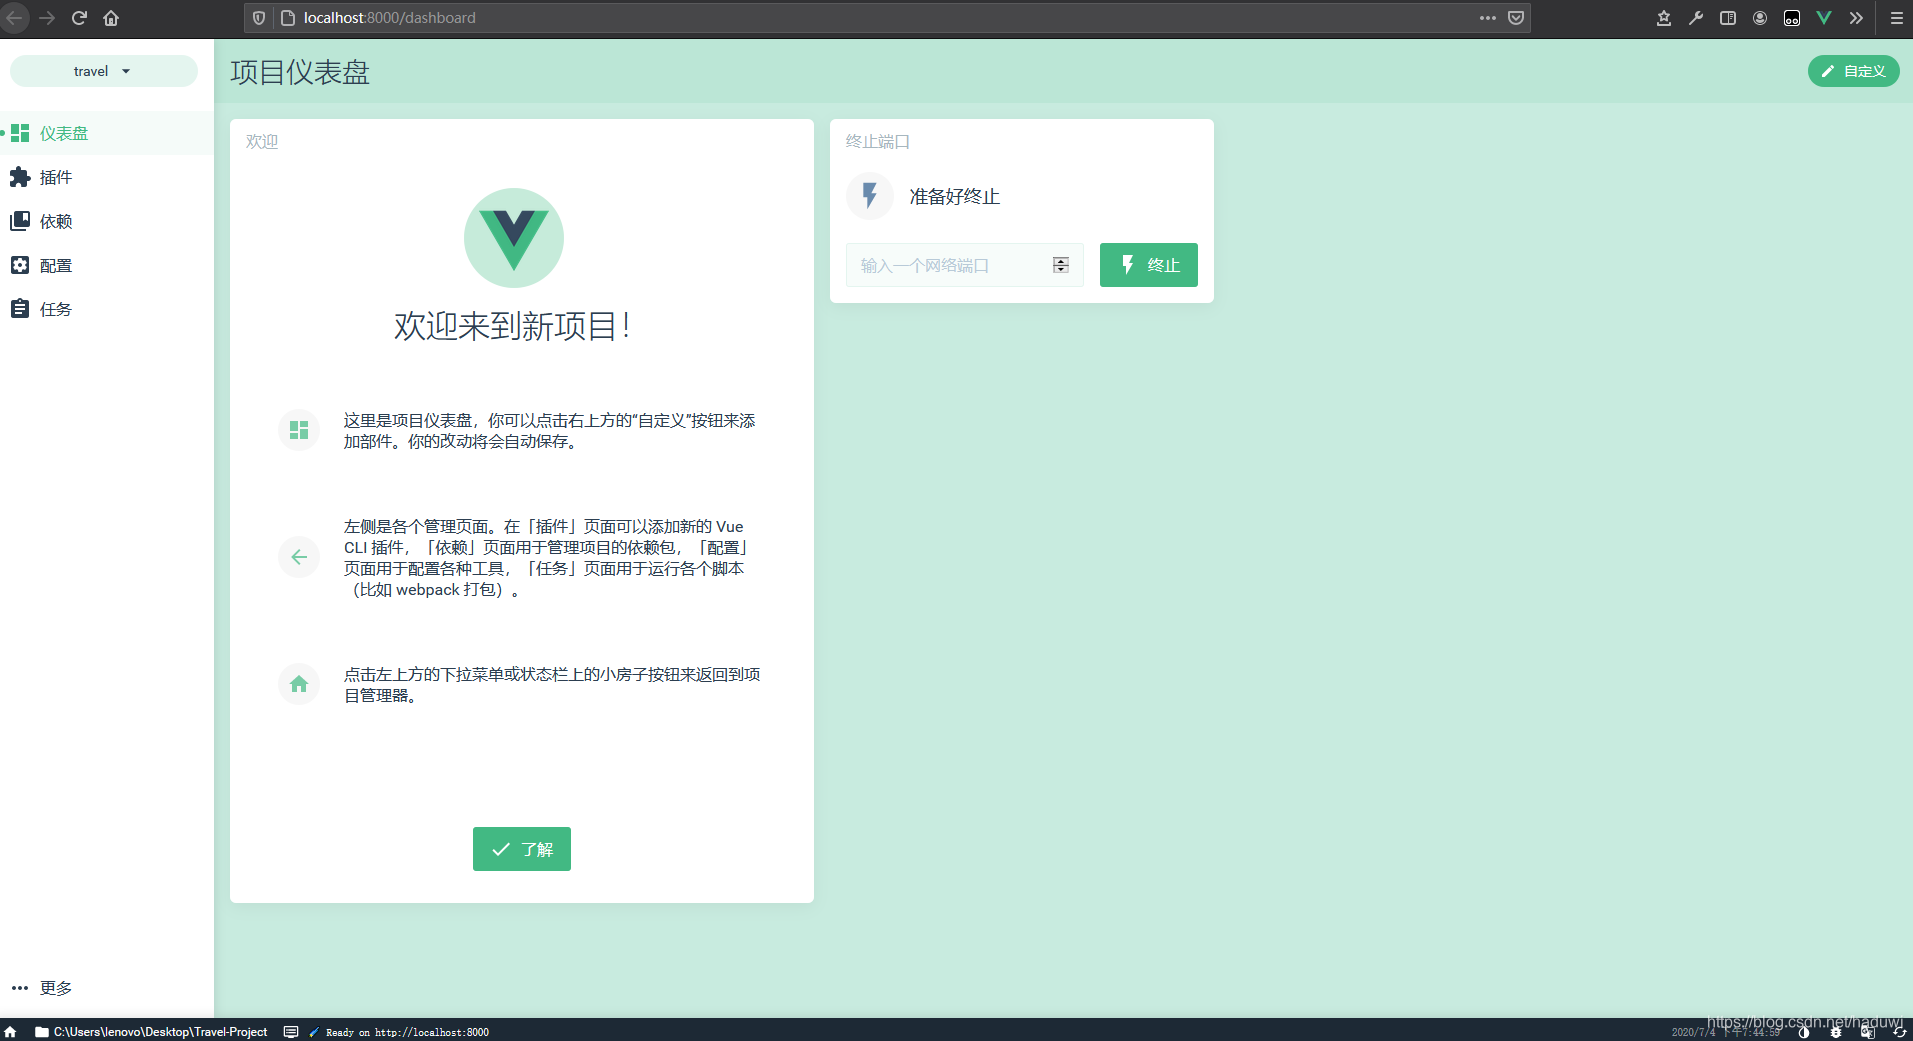
Task: Click the dashboard grid icon in welcome tips
Action: (299, 430)
